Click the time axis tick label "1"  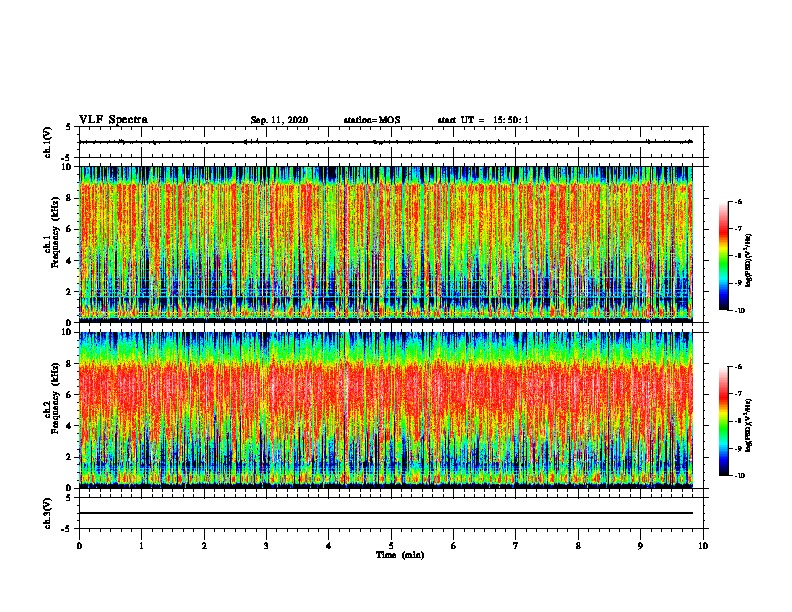[x=141, y=546]
